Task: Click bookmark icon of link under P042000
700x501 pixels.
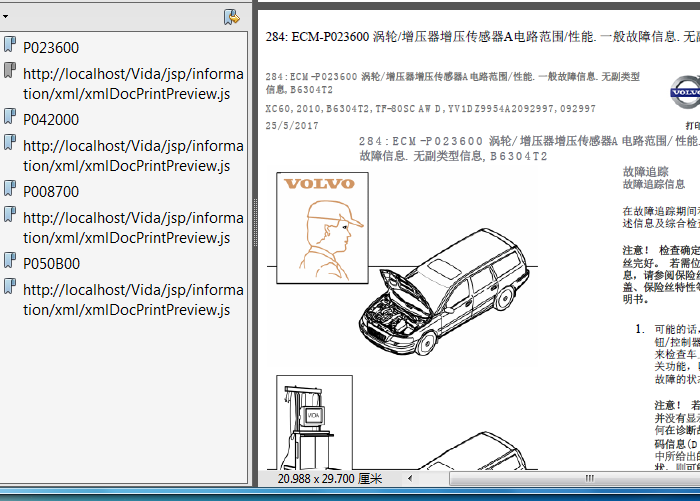Action: [10, 142]
